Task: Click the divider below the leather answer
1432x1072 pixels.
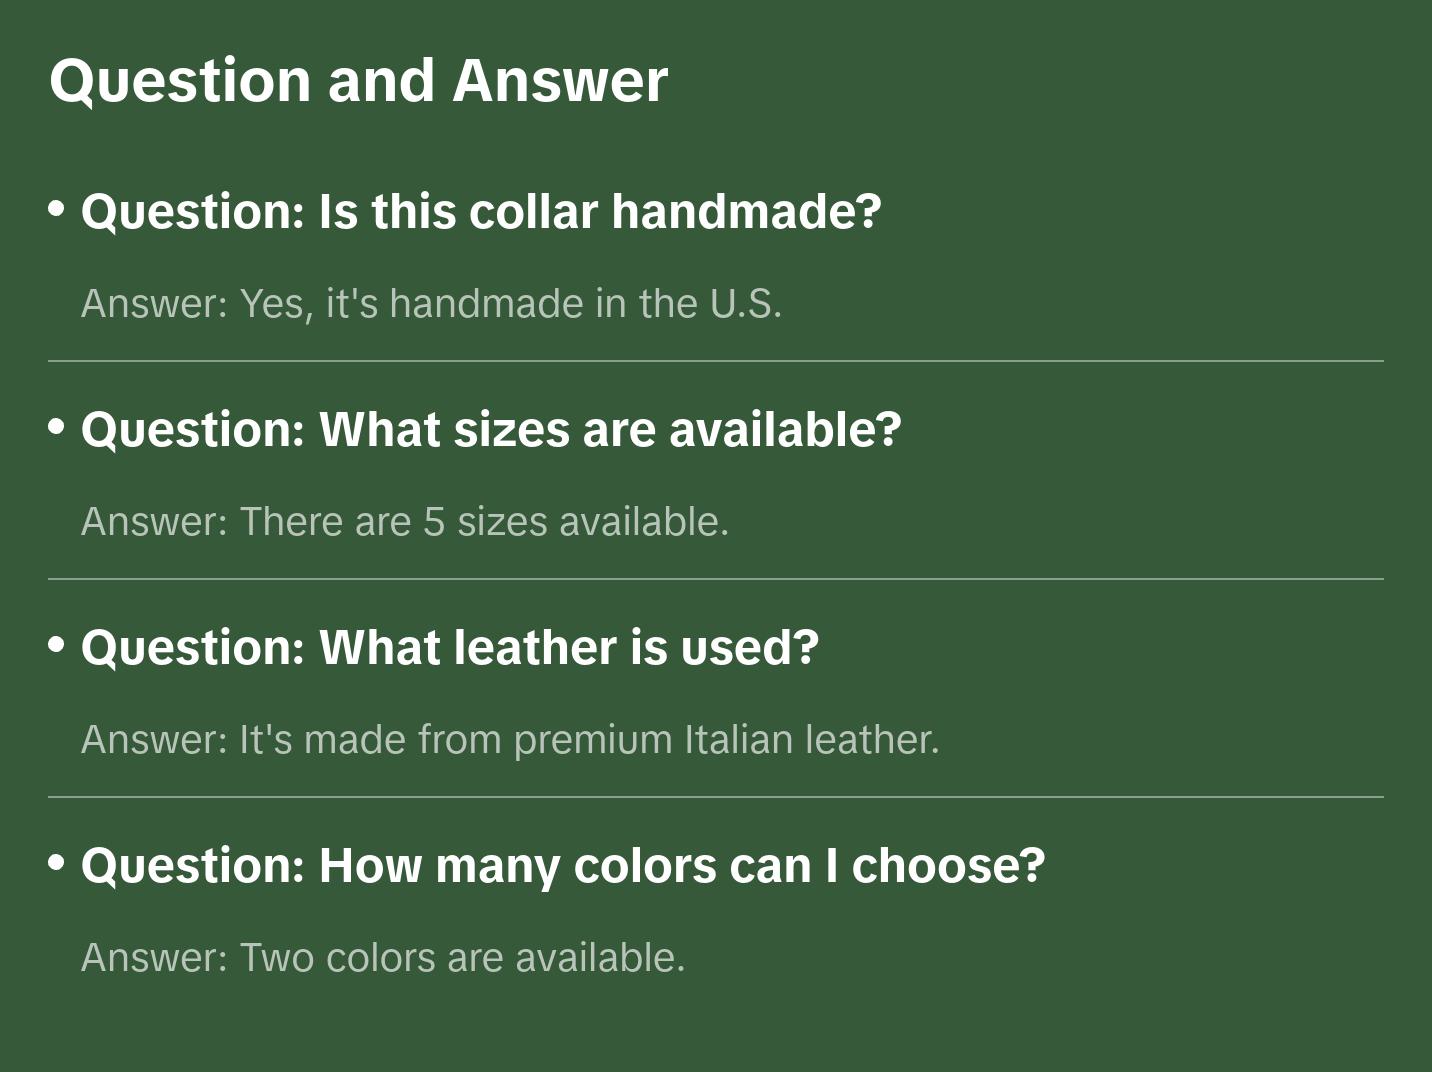Action: 716,797
